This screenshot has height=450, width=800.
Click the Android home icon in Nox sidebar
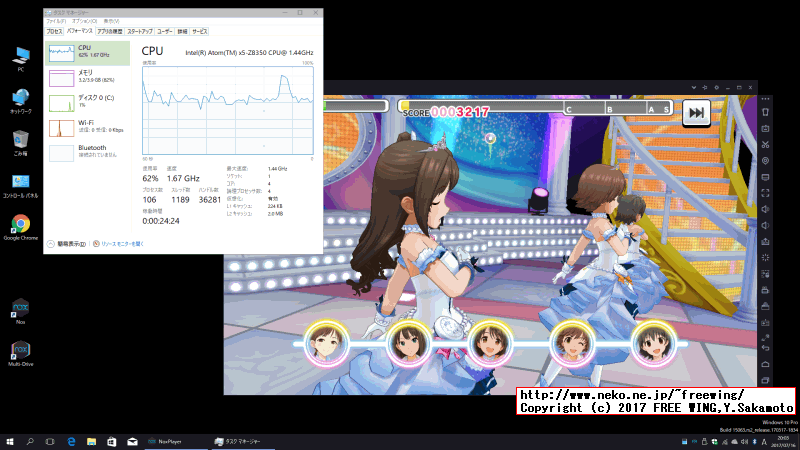point(765,364)
